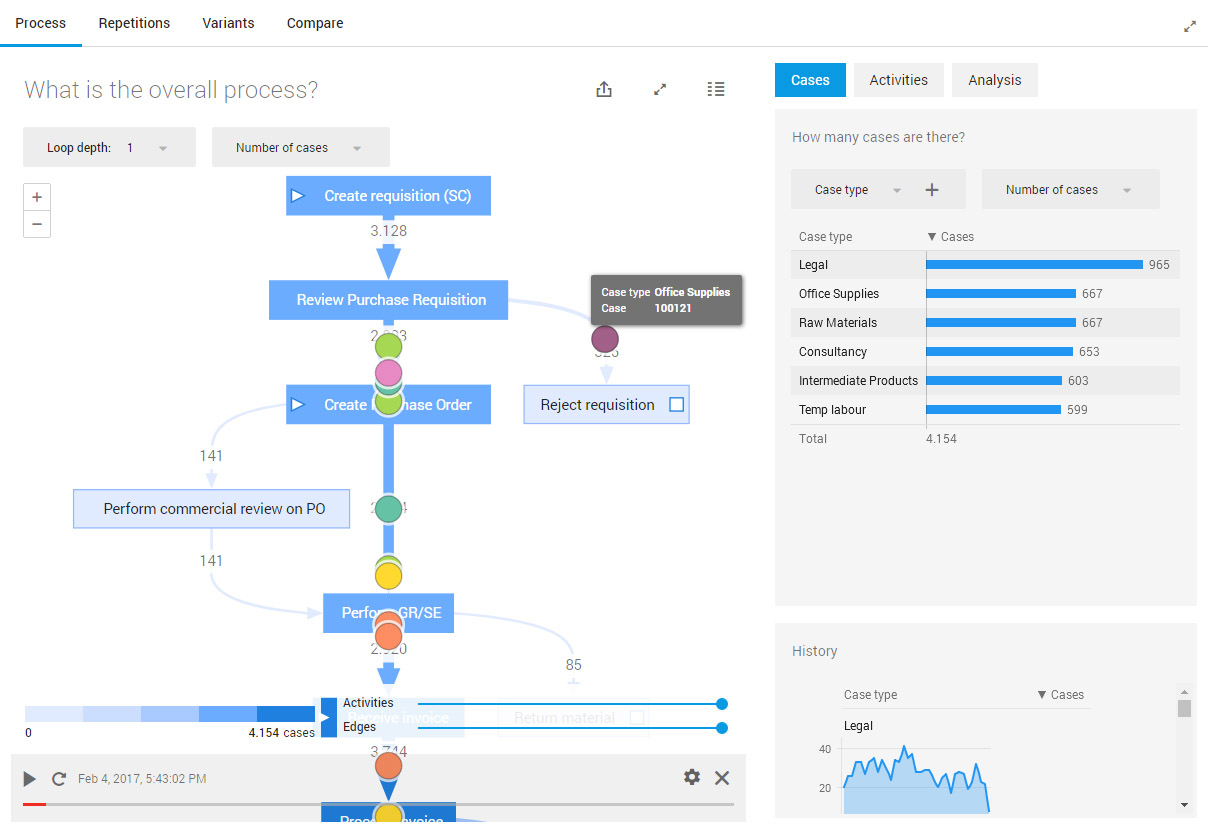Click the Legal history area chart
Image resolution: width=1208 pixels, height=825 pixels.
tap(916, 780)
